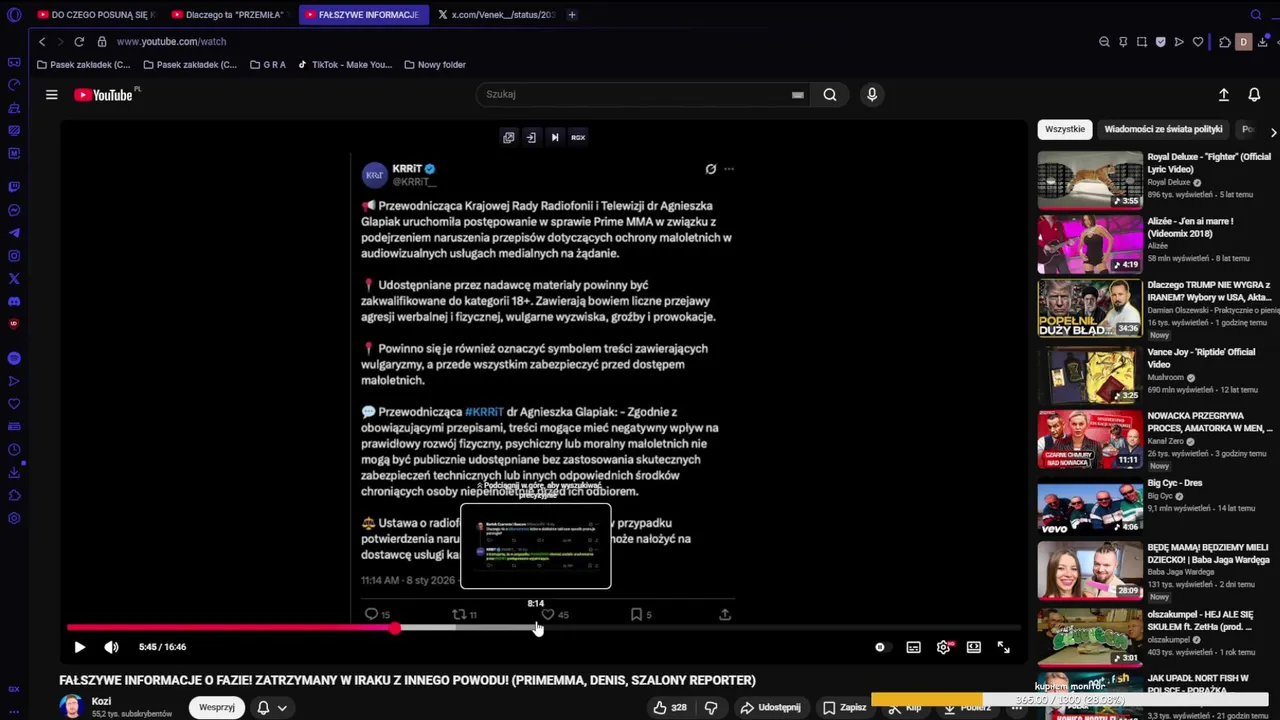Open the extensions cube icon

pyautogui.click(x=1225, y=42)
